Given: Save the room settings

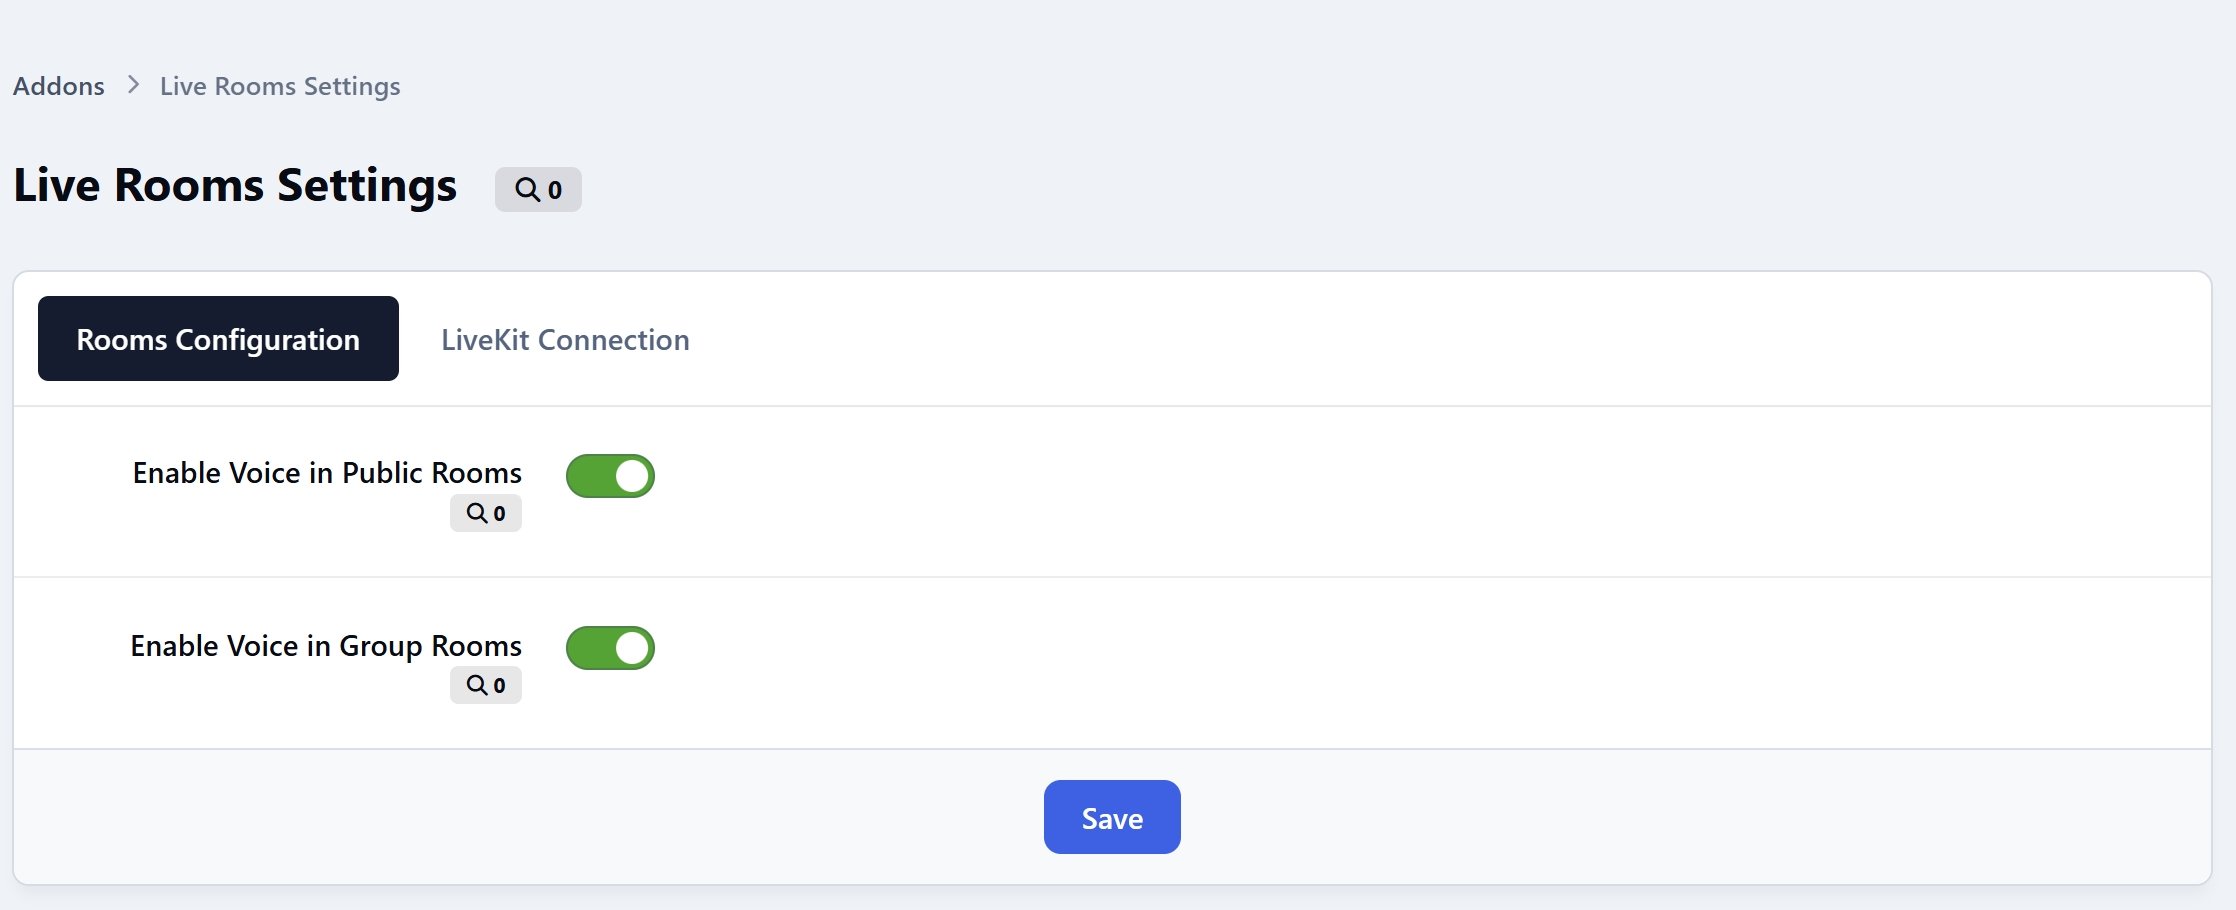Looking at the screenshot, I should pyautogui.click(x=1112, y=817).
